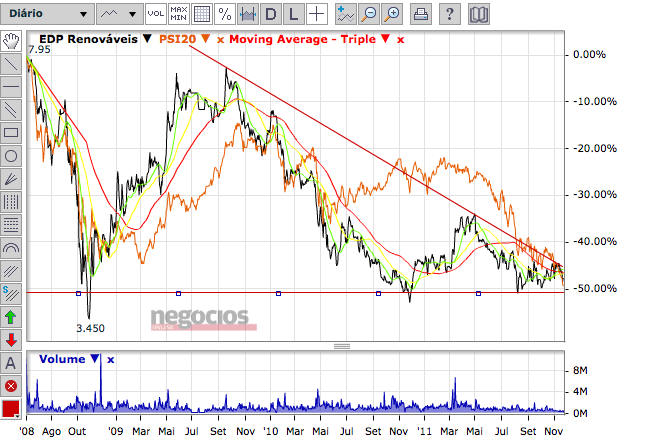Select the triple parallel lines tool
652x444 pixels.
pos(11,271)
